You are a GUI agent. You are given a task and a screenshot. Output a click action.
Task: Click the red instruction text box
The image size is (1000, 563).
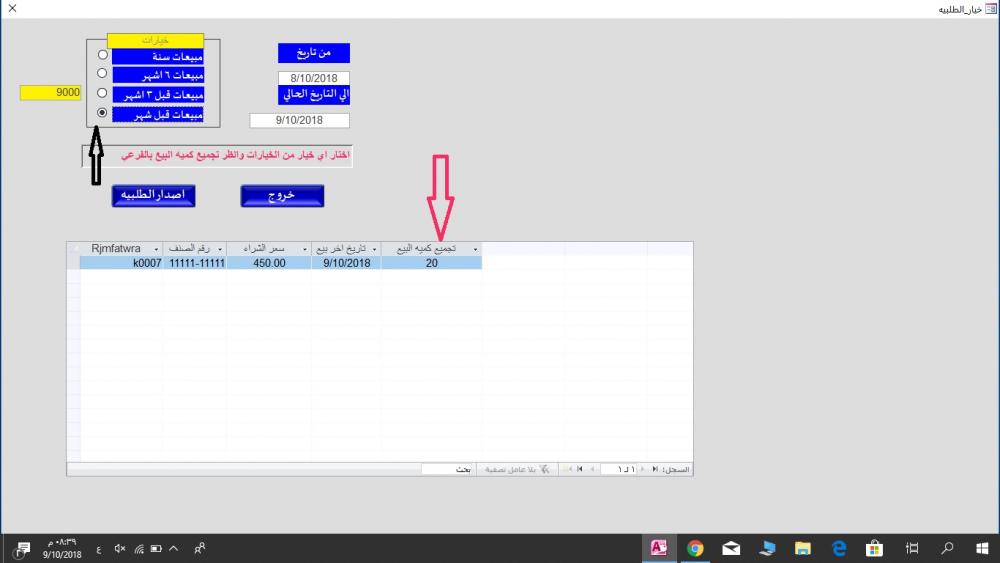click(217, 156)
